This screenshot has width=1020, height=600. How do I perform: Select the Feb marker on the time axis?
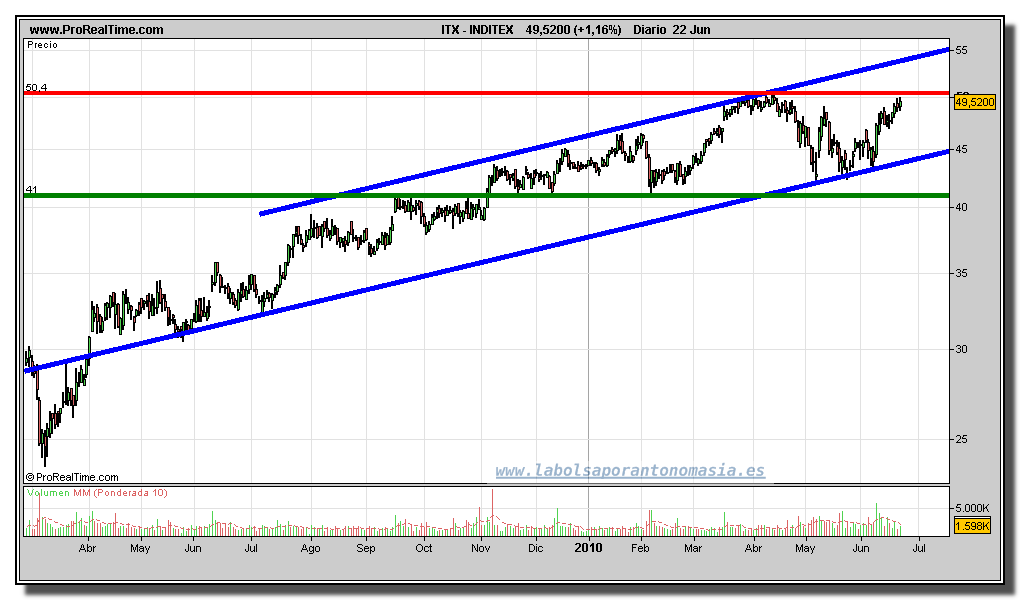coord(641,549)
